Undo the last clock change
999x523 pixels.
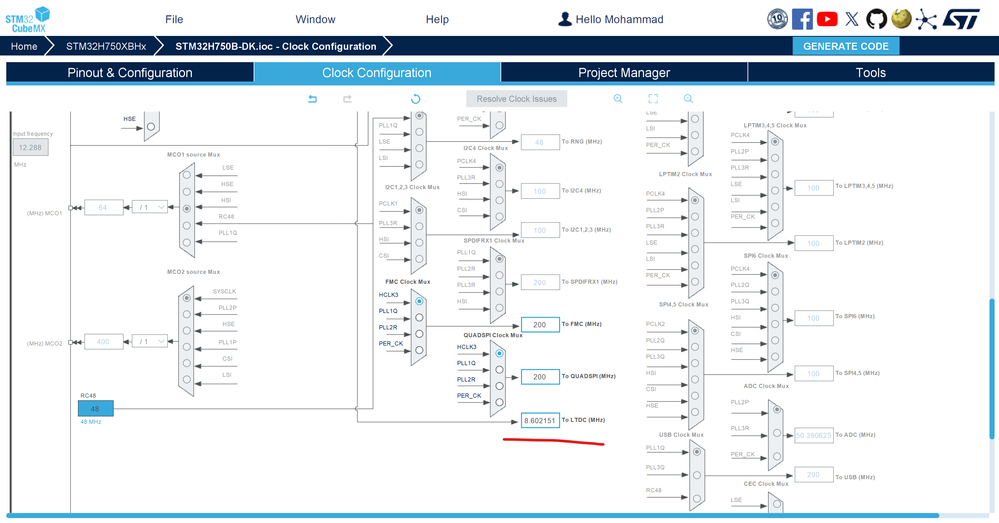(x=312, y=99)
